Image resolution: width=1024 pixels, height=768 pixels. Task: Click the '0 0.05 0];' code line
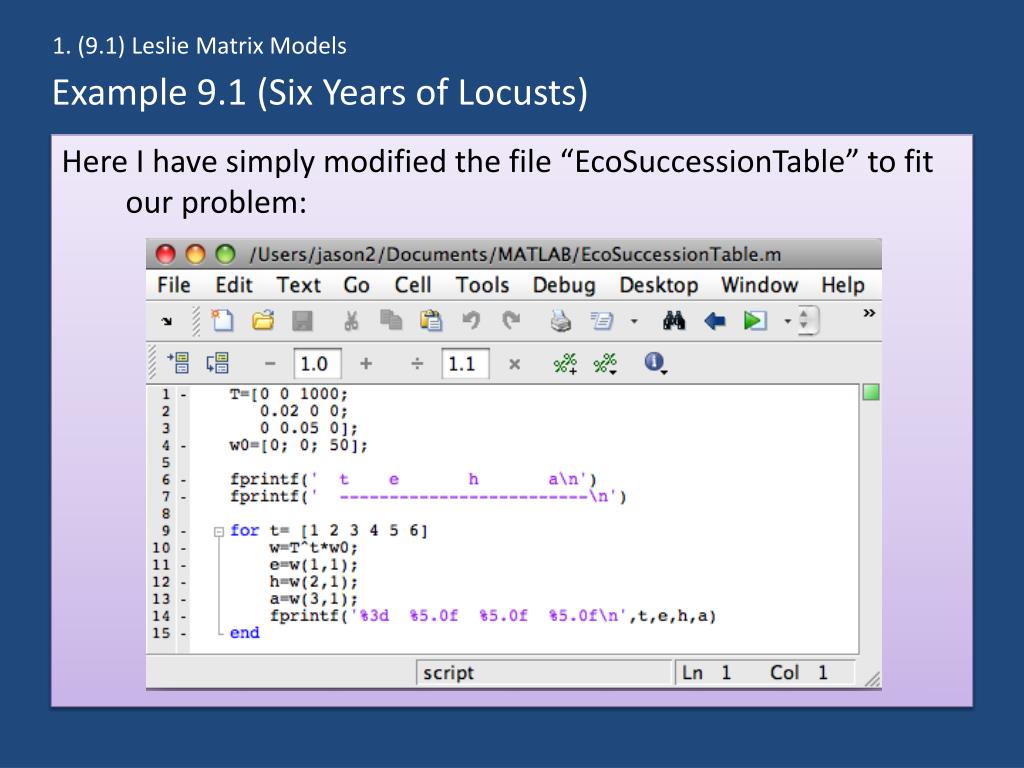[x=309, y=428]
